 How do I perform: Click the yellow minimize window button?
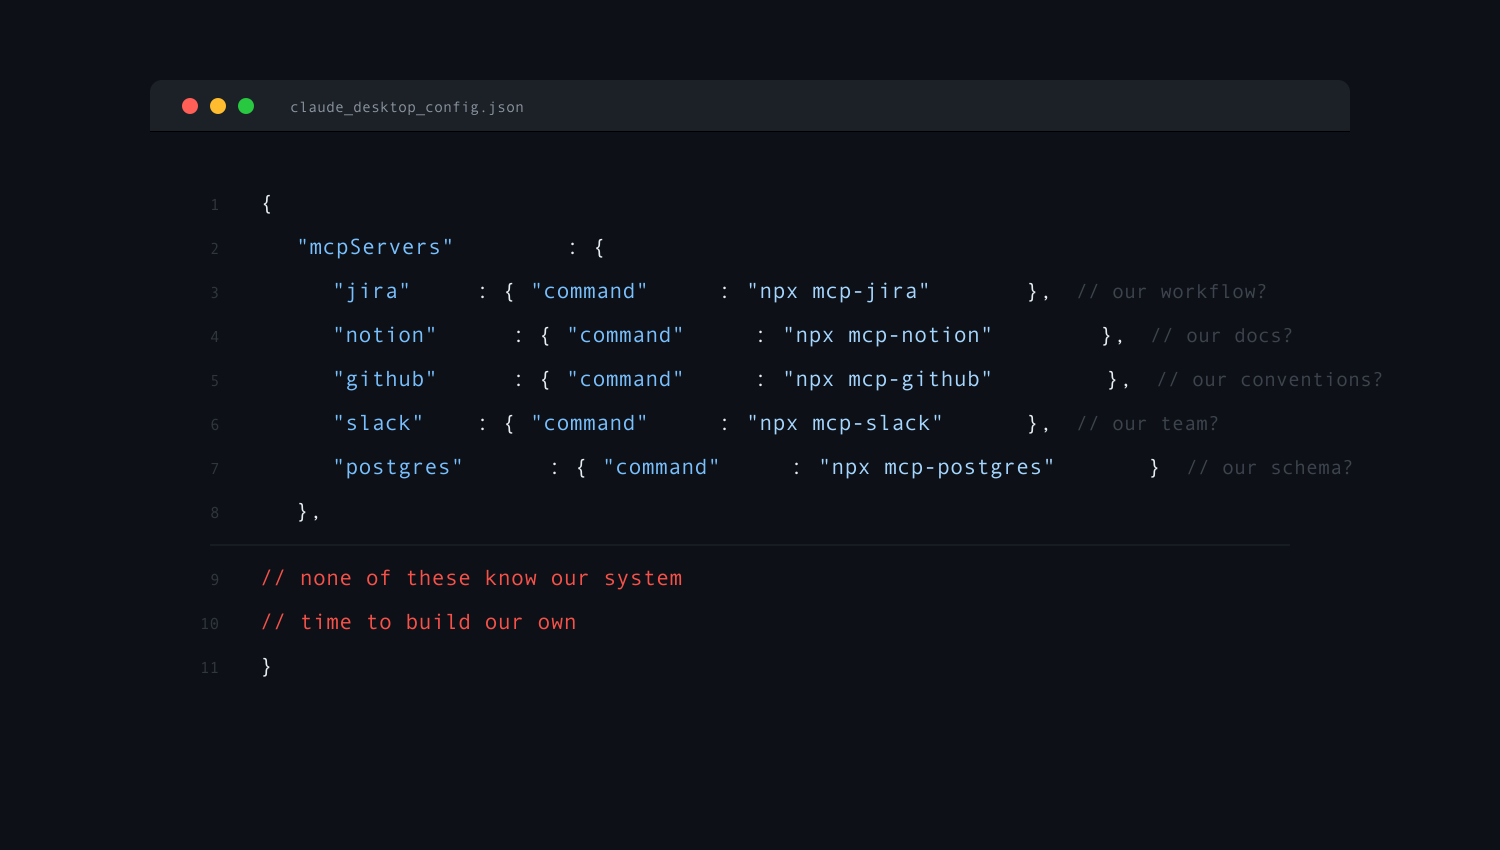point(218,106)
